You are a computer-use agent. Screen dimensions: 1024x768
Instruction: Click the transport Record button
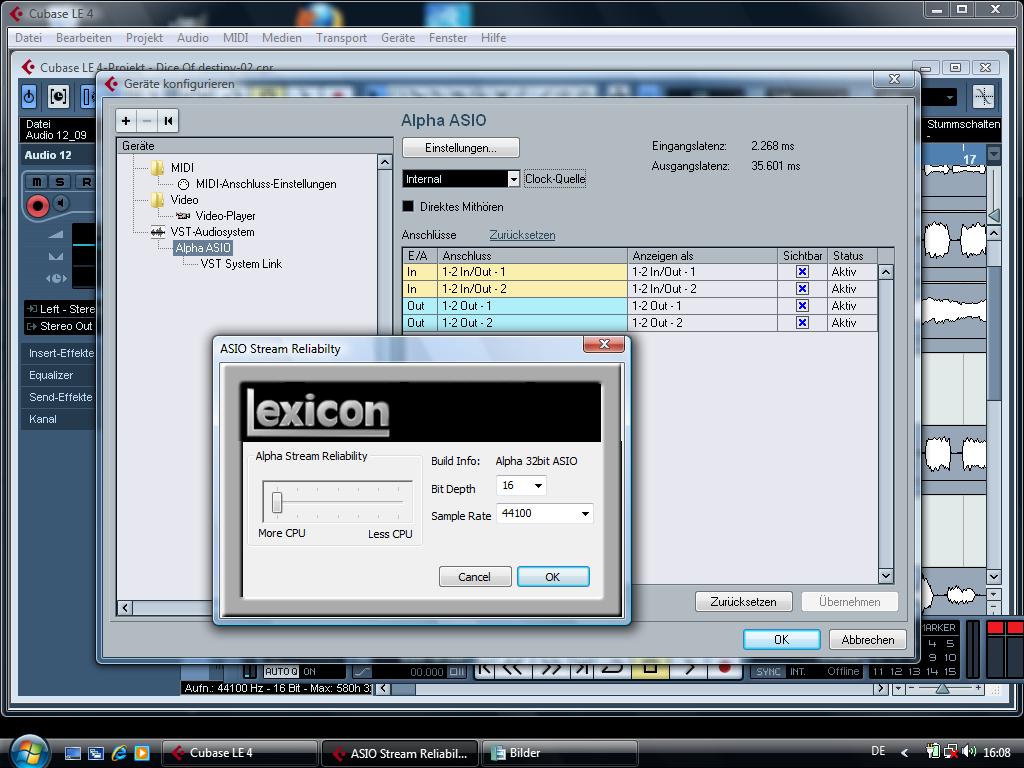coord(724,671)
